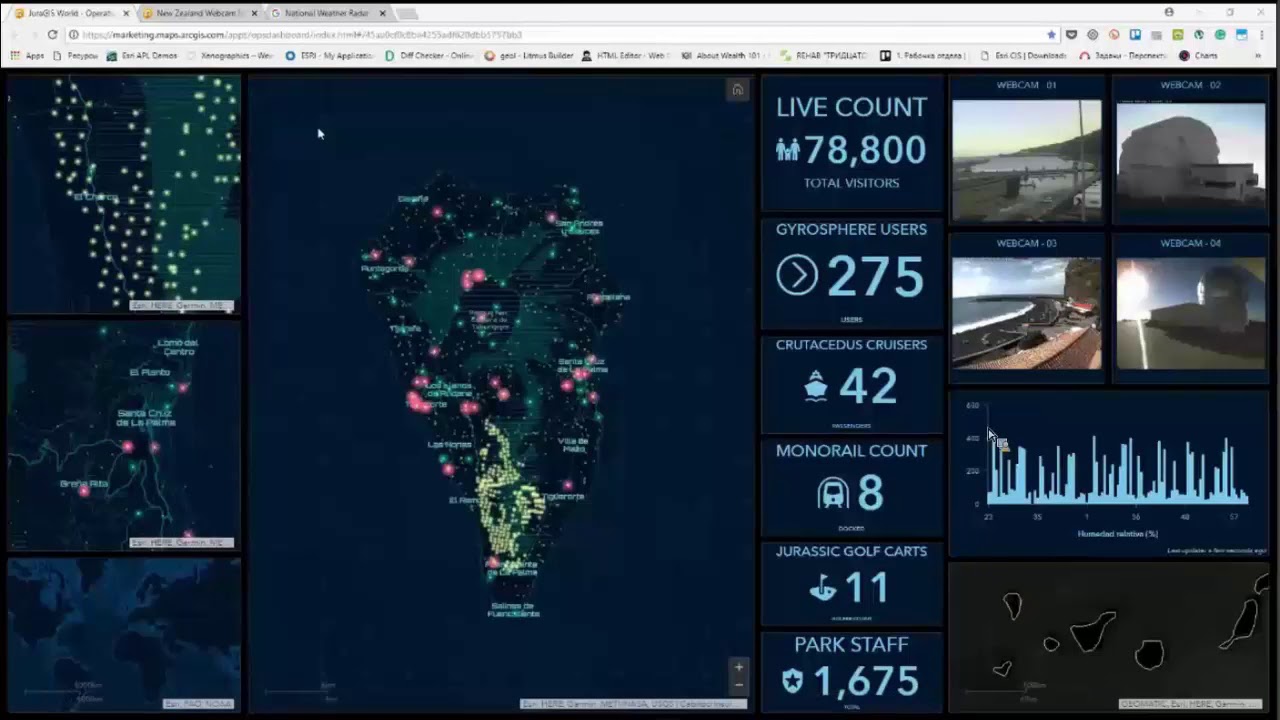
Task: Click the map home extent button
Action: pos(737,90)
